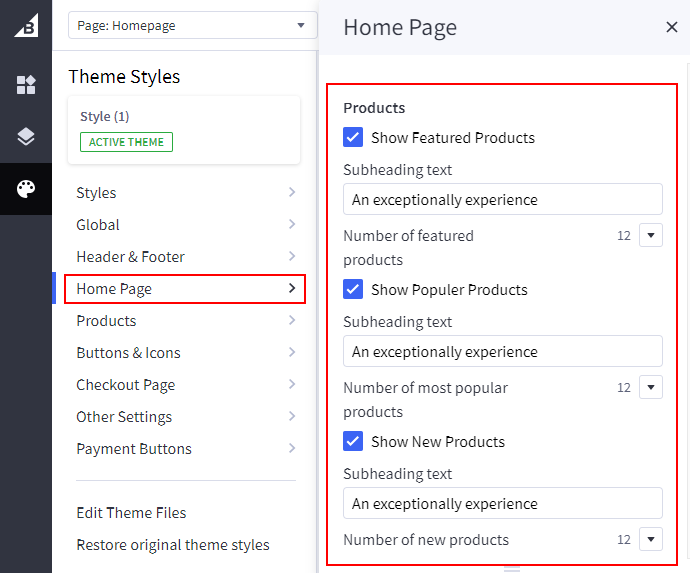The height and width of the screenshot is (573, 690).
Task: Close the Home Page settings panel
Action: pyautogui.click(x=672, y=27)
